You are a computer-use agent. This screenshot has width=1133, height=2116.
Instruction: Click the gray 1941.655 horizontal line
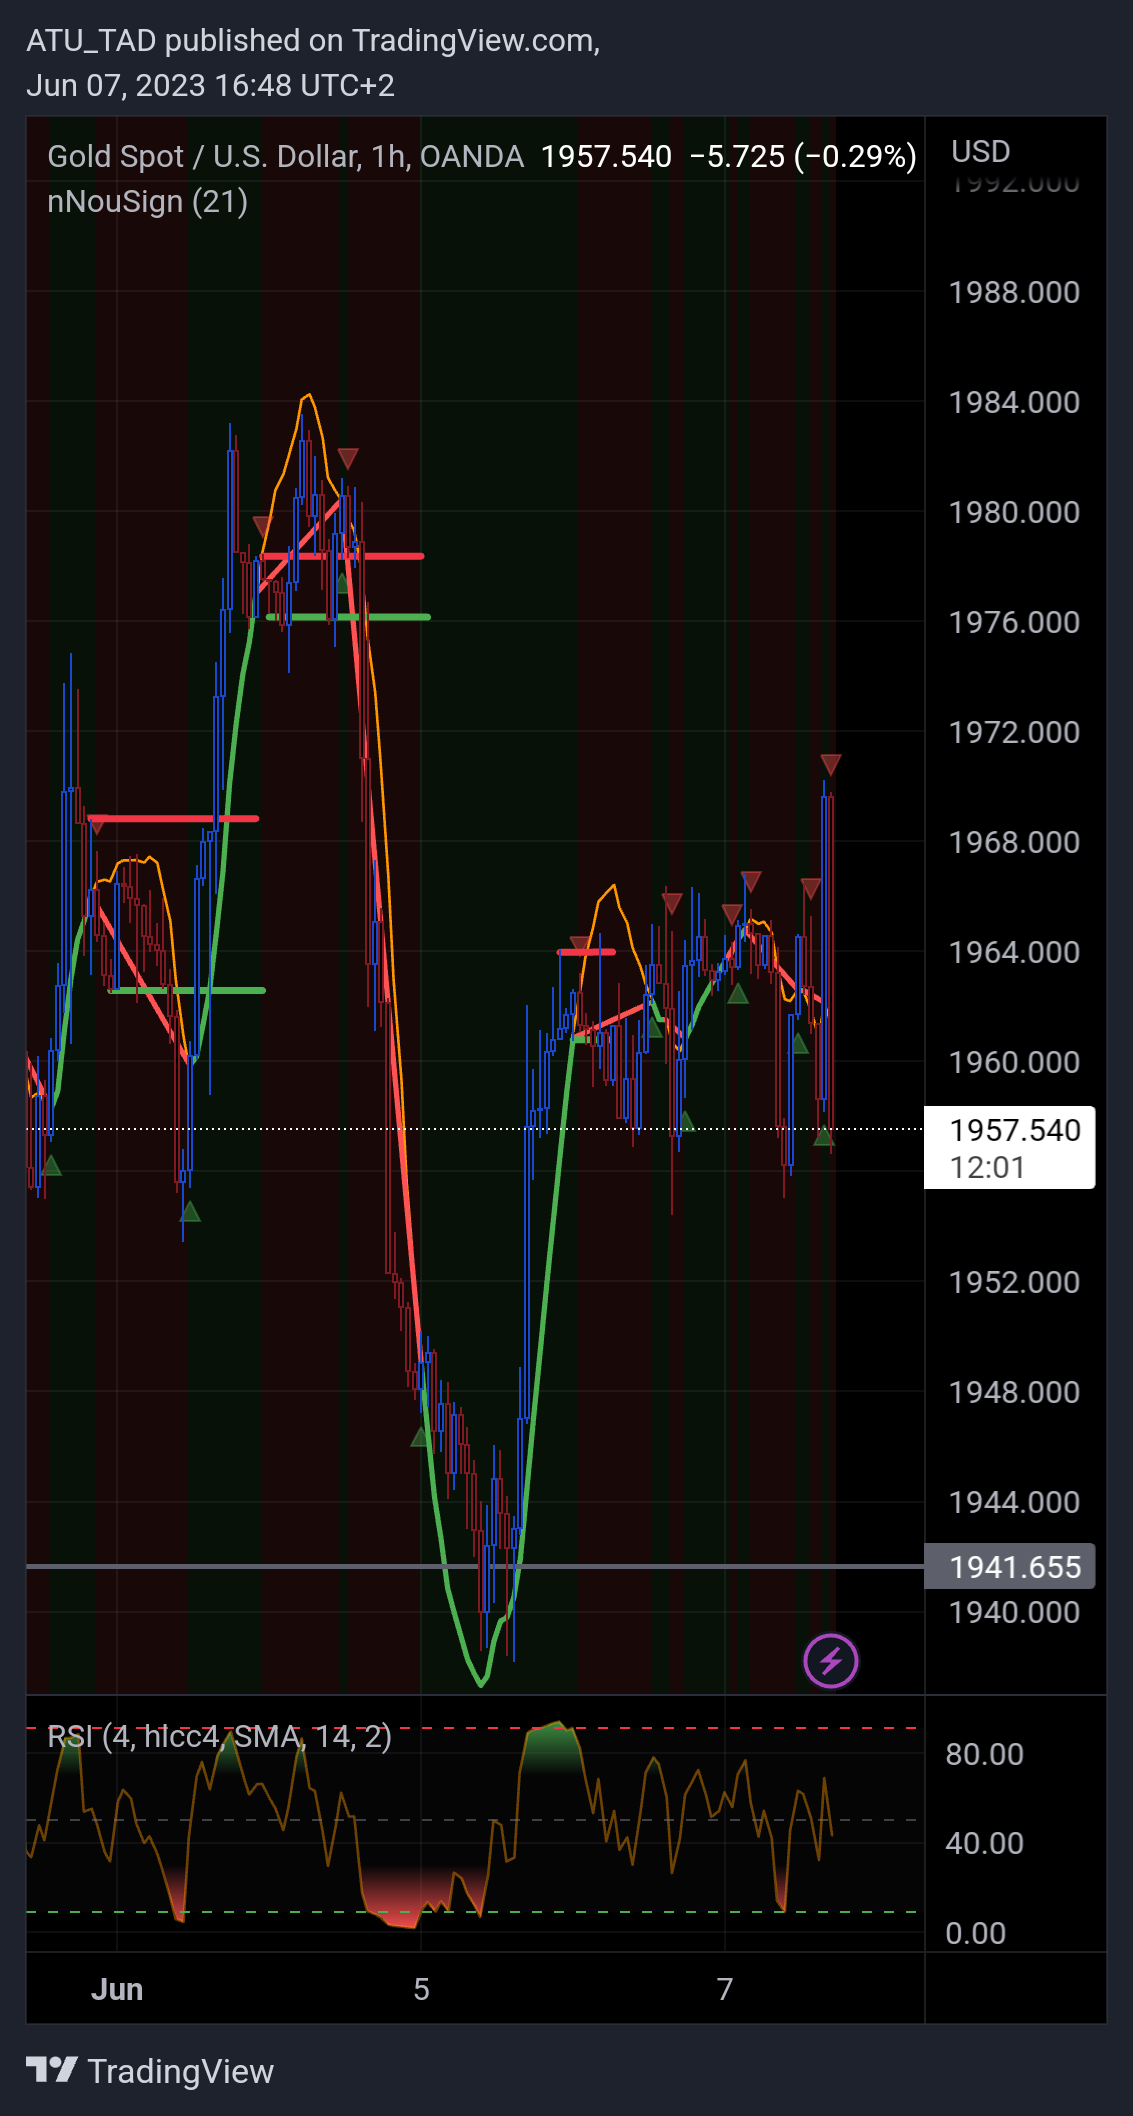coord(475,1566)
